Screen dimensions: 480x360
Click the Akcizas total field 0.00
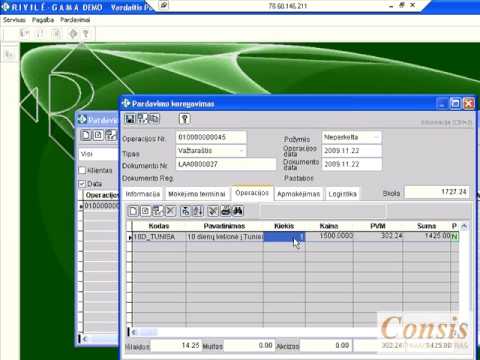click(x=325, y=345)
